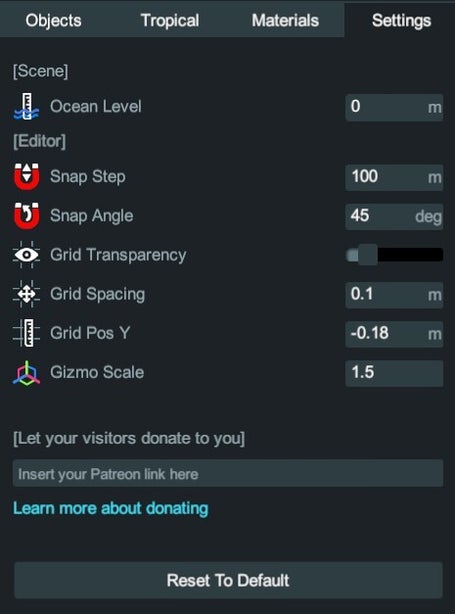Click the Ocean Level value field
The image size is (455, 614).
tap(394, 107)
